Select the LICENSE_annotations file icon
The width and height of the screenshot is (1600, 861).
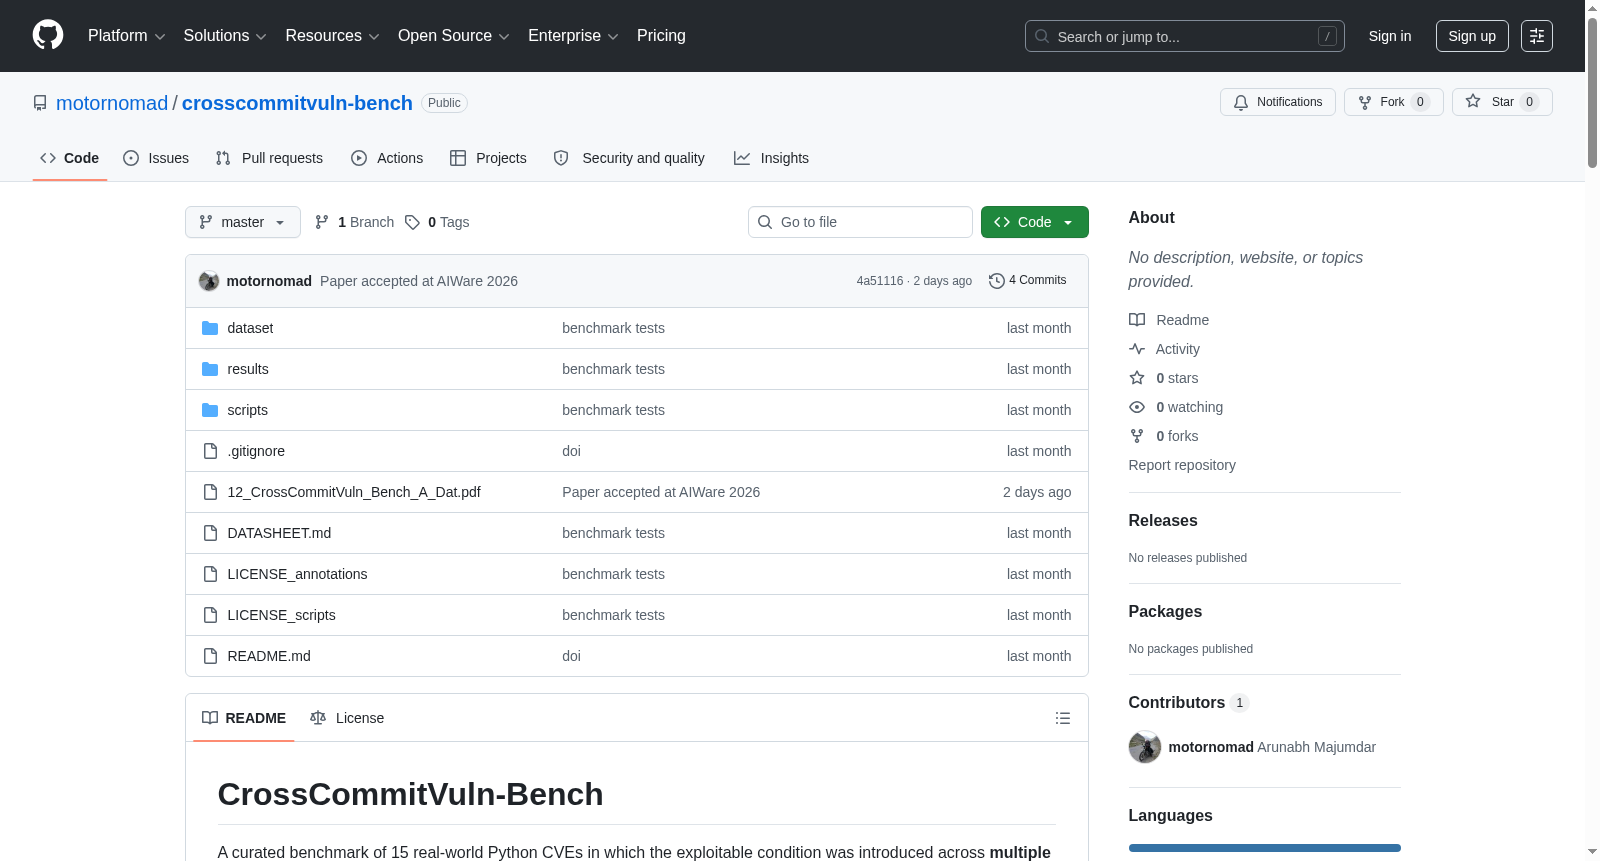coord(210,574)
